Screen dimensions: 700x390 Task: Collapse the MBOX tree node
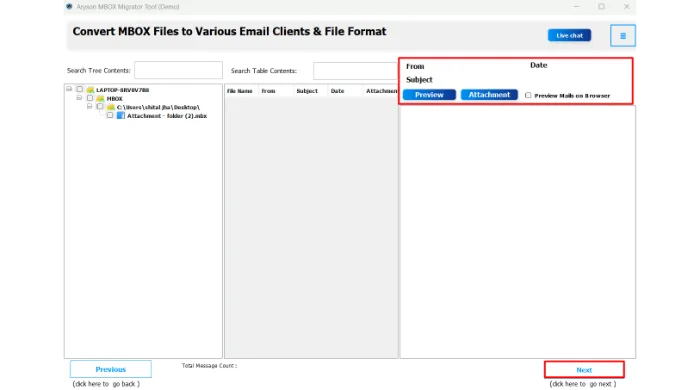pyautogui.click(x=79, y=98)
